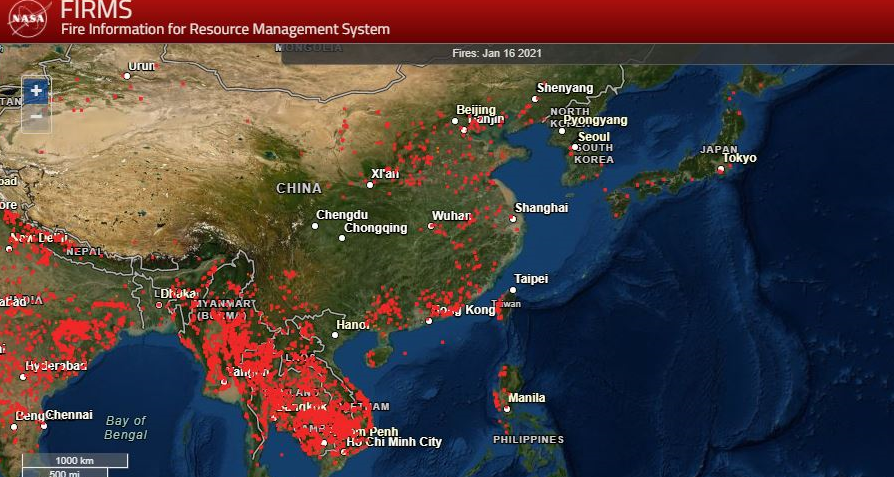The width and height of the screenshot is (894, 477).
Task: Click the Manila city label
Action: click(x=526, y=398)
